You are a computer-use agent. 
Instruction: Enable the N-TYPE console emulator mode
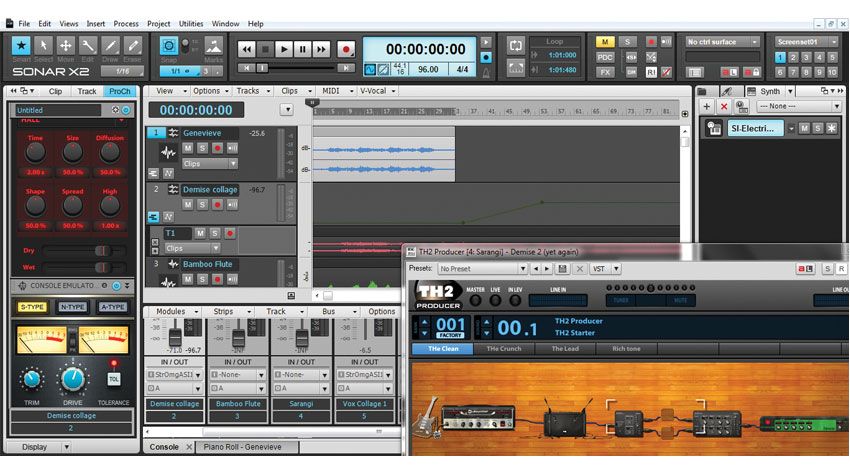click(72, 307)
